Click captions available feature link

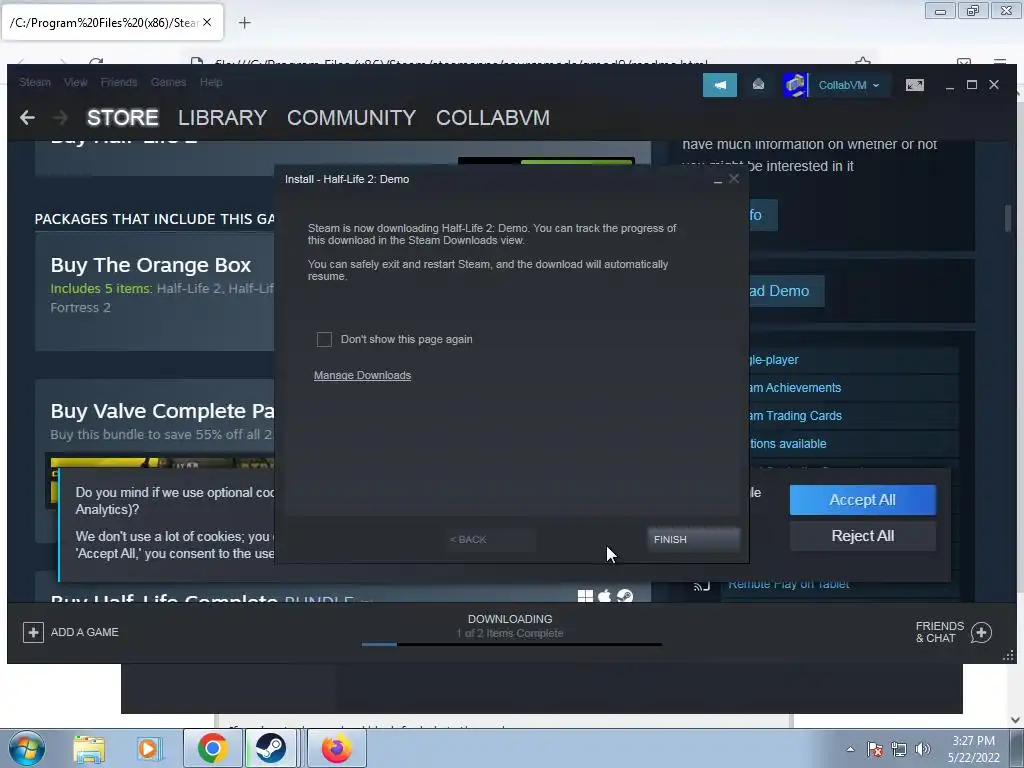[x=788, y=443]
